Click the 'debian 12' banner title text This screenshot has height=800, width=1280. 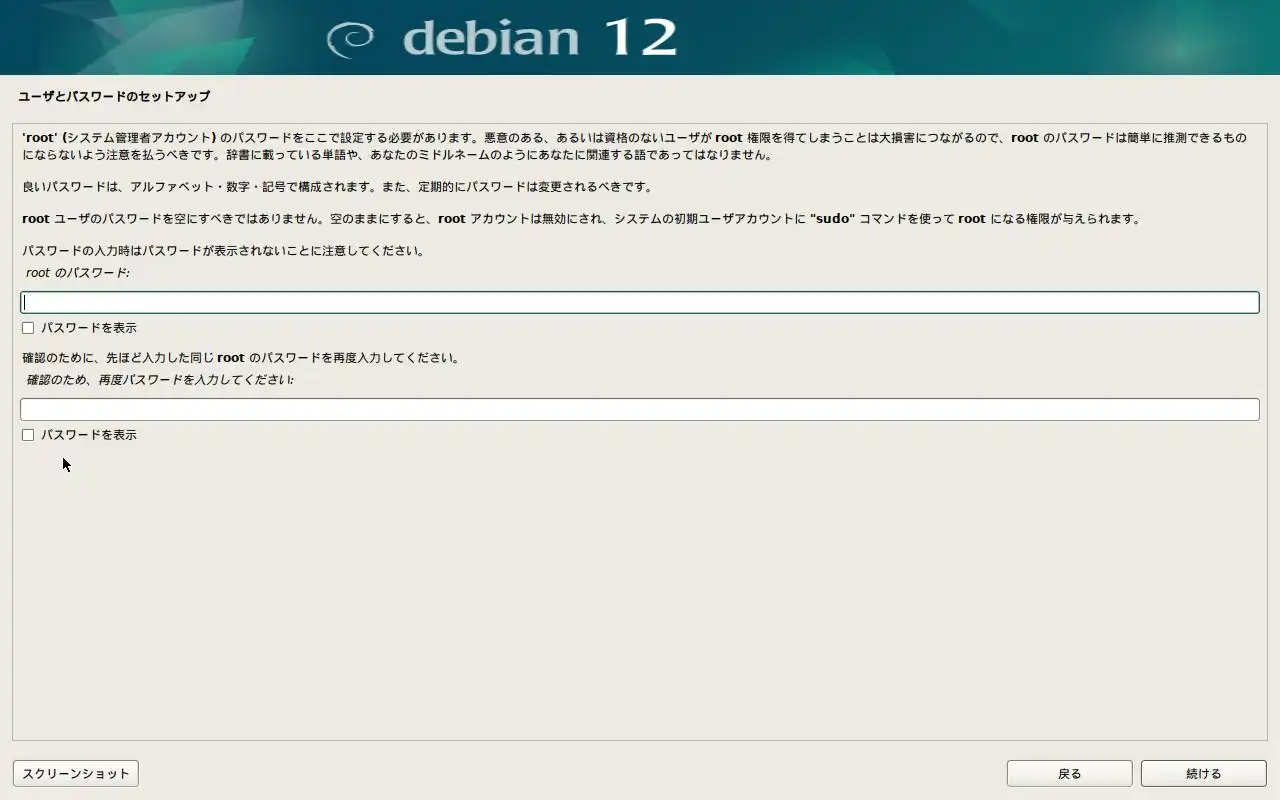[x=540, y=38]
